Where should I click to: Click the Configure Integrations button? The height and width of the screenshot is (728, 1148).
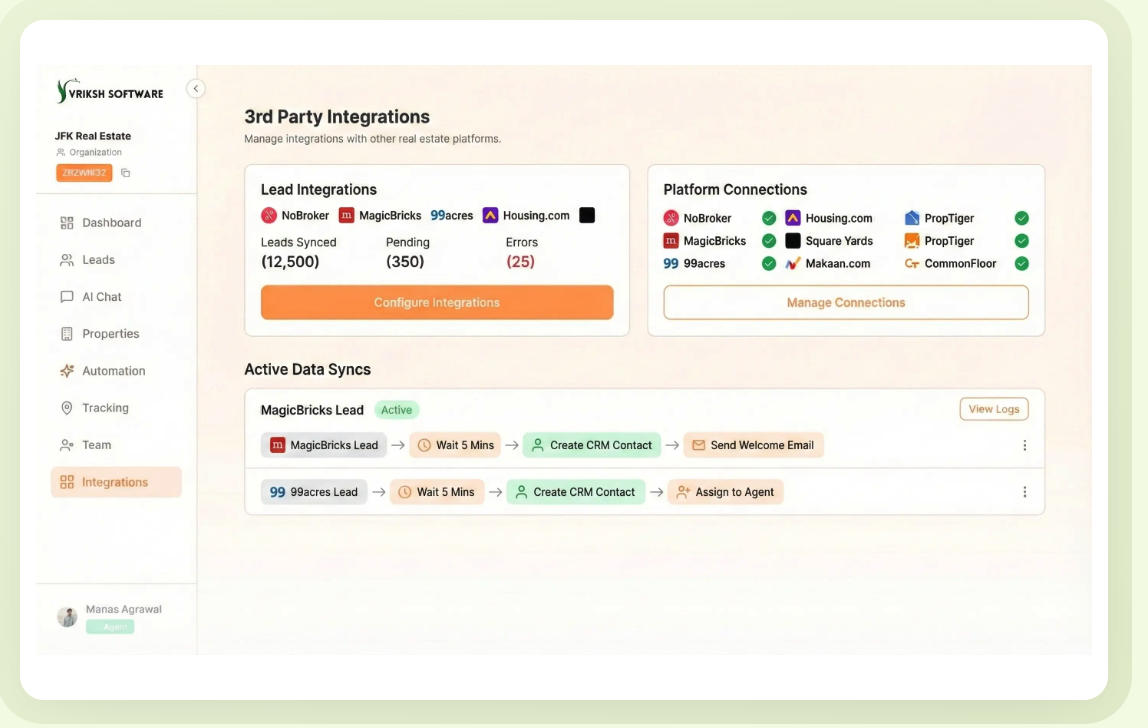click(x=437, y=301)
